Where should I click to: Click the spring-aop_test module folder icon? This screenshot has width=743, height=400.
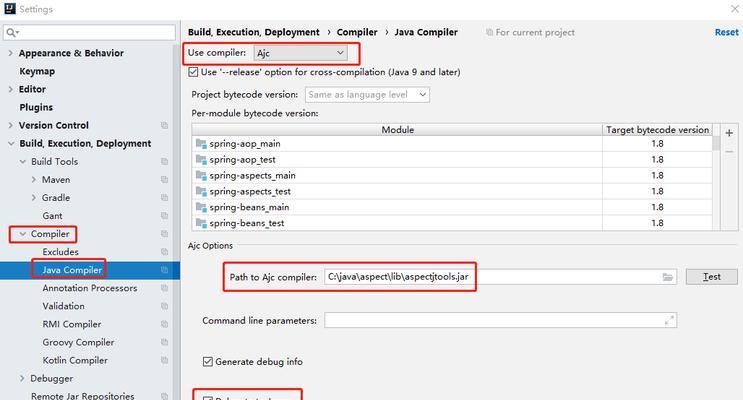201,160
